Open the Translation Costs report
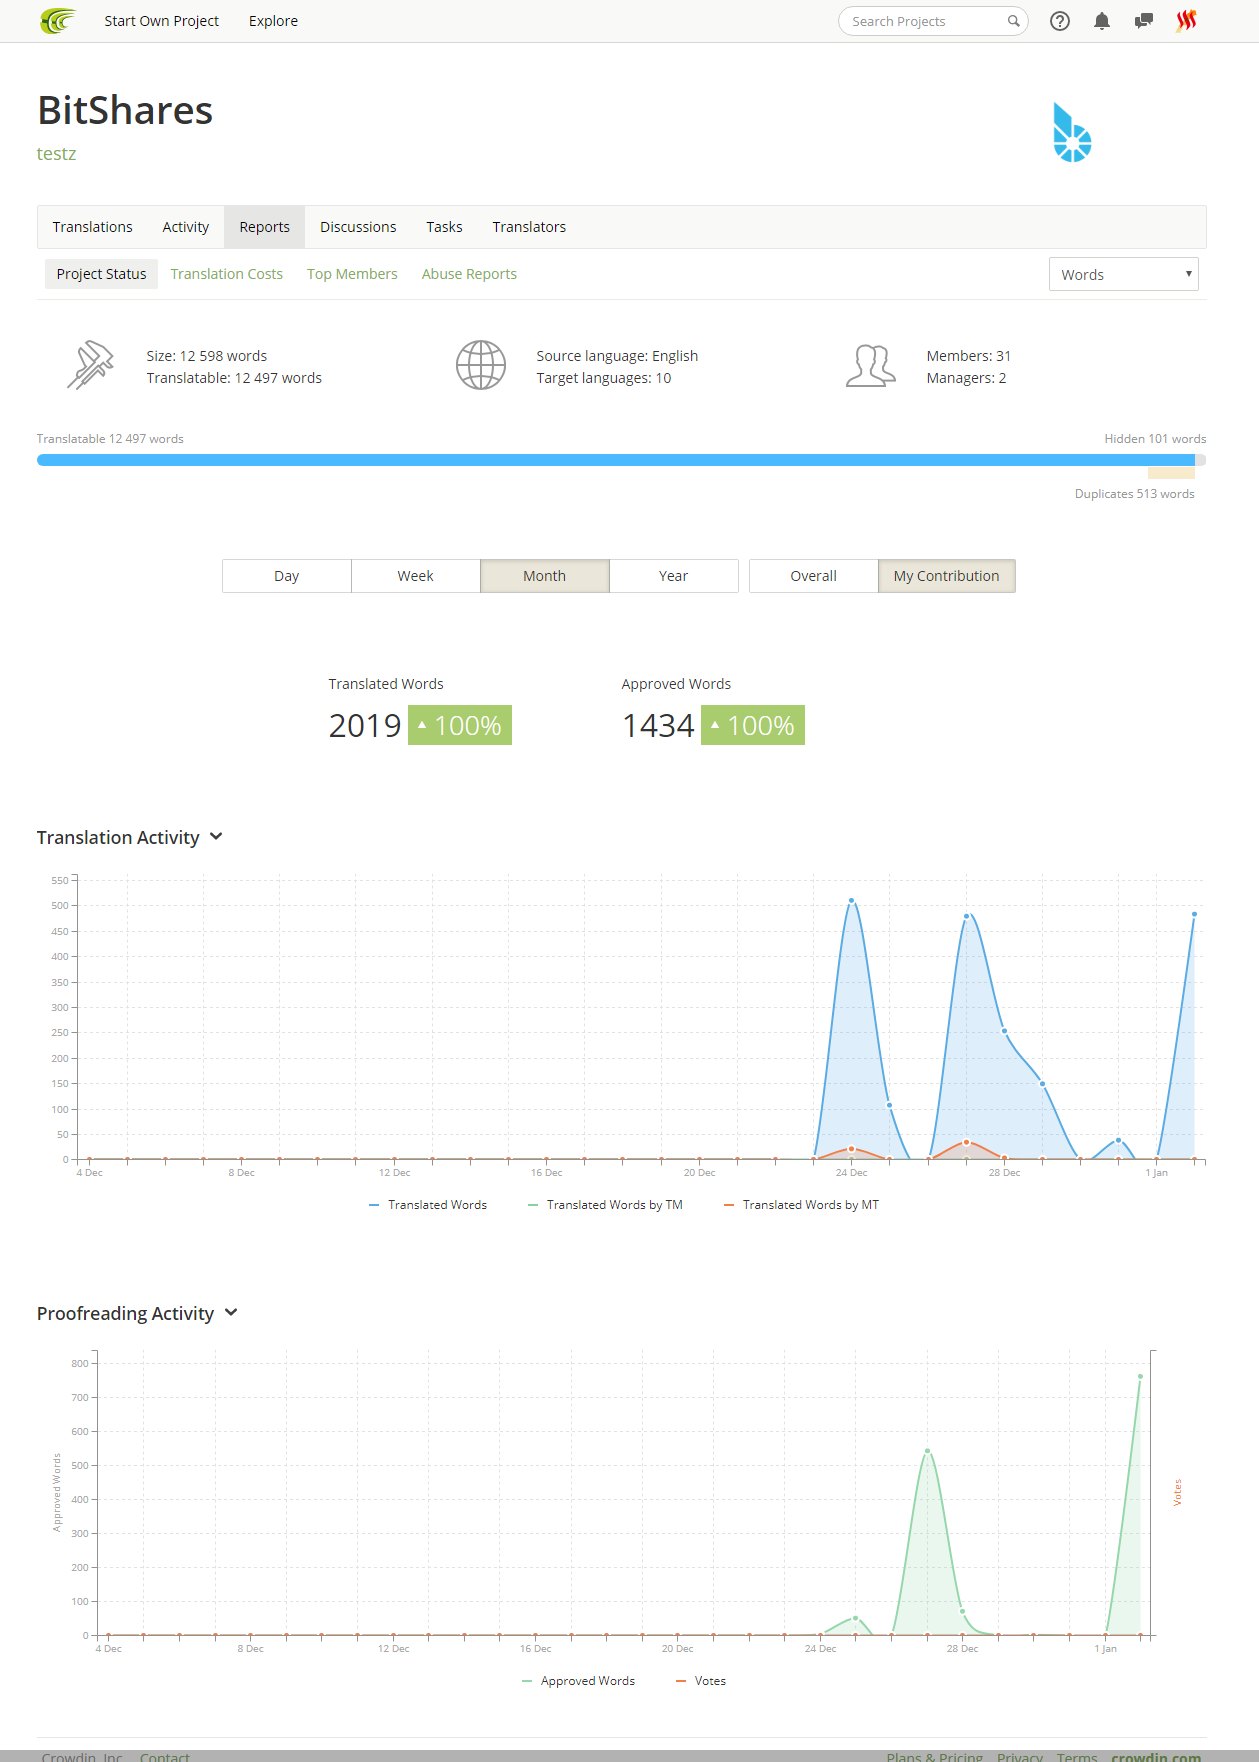 tap(226, 274)
